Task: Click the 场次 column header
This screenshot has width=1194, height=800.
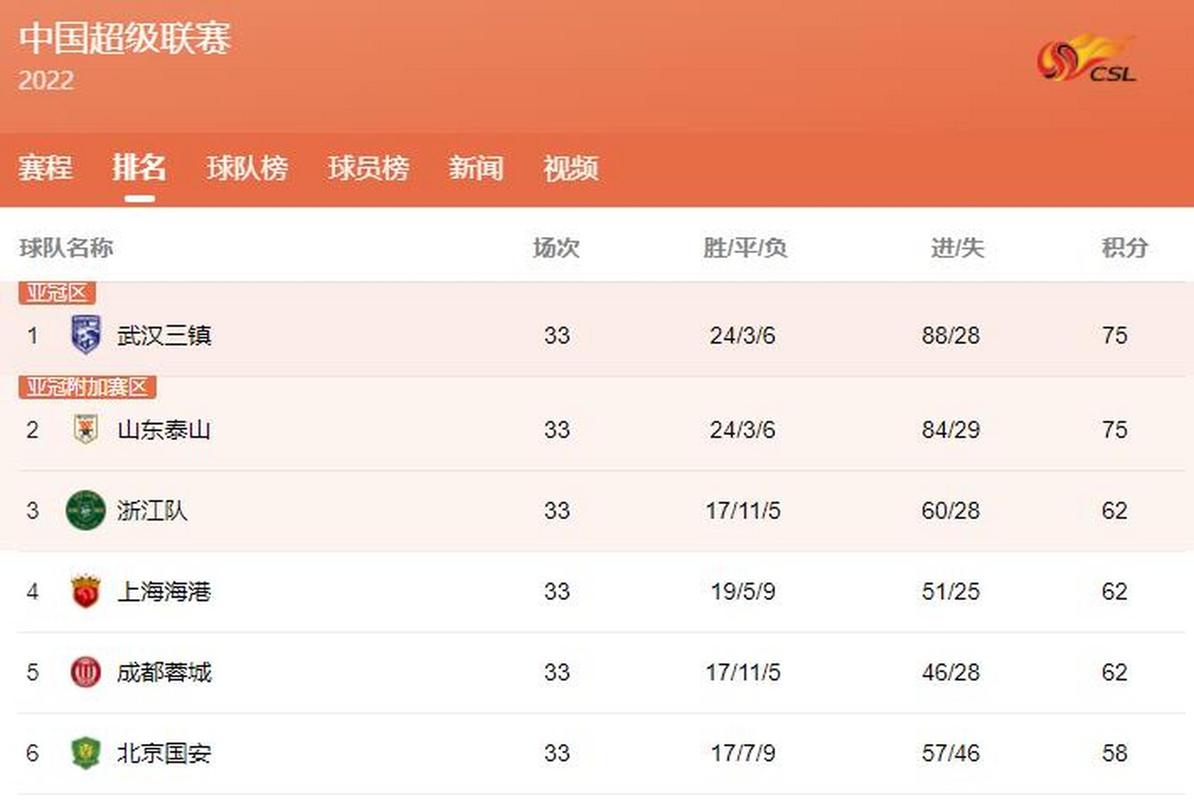Action: click(556, 247)
